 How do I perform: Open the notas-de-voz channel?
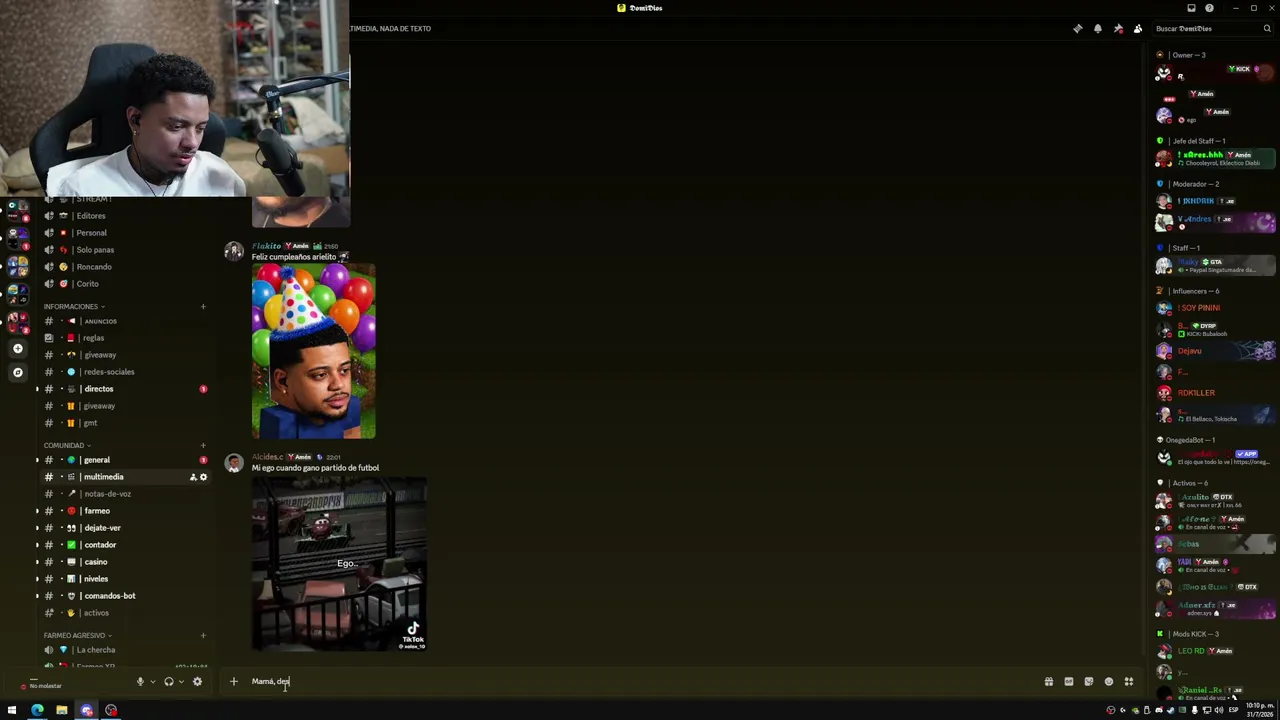click(x=124, y=494)
